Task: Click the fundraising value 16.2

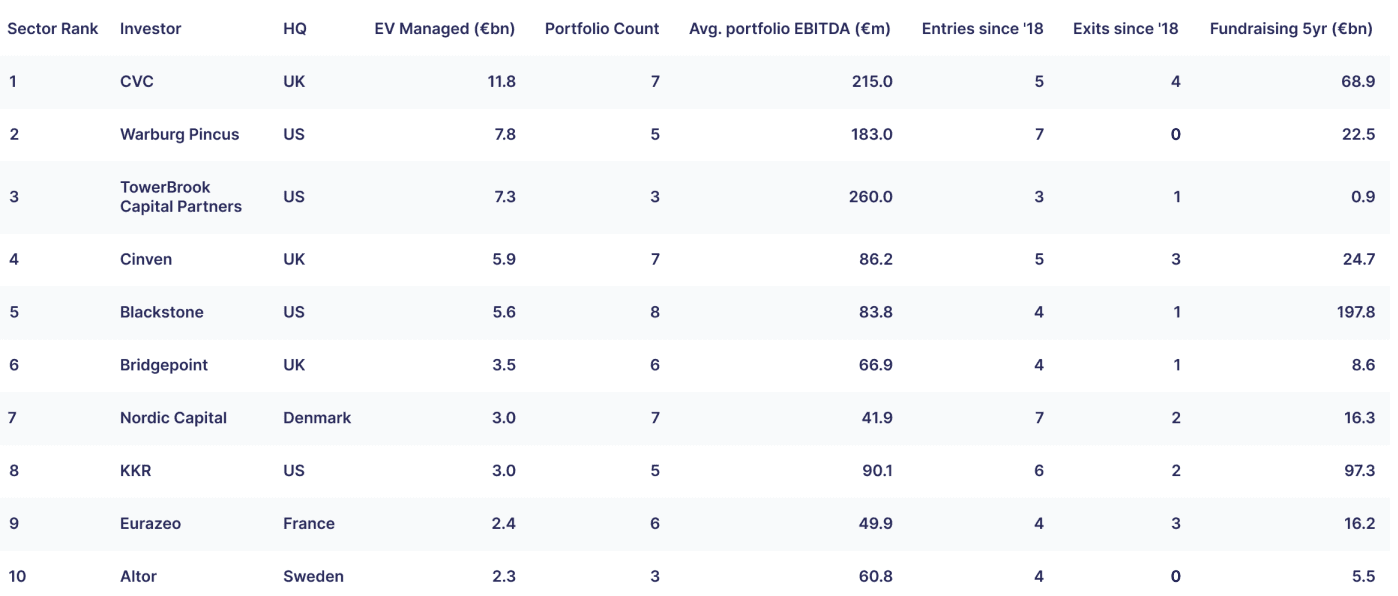Action: pos(1360,524)
